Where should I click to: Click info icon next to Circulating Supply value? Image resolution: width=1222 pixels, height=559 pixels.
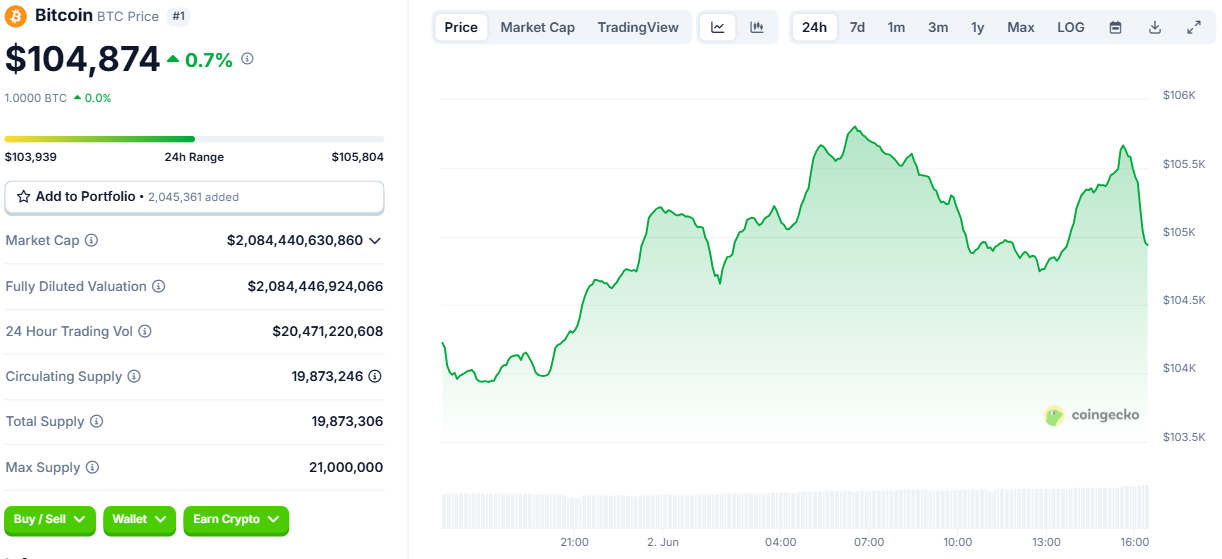pos(375,376)
